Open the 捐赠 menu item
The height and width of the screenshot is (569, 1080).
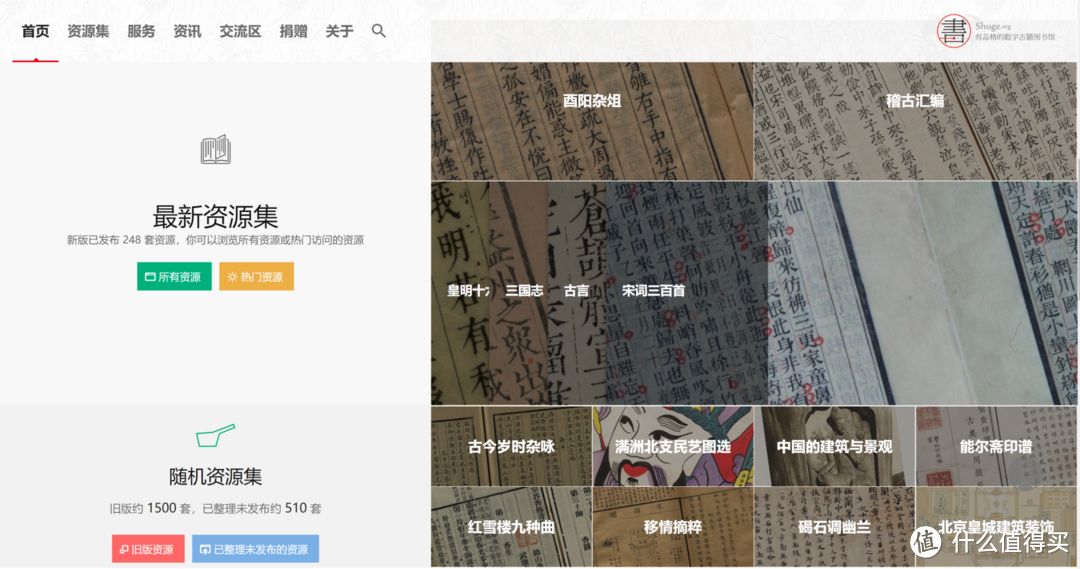pos(293,31)
